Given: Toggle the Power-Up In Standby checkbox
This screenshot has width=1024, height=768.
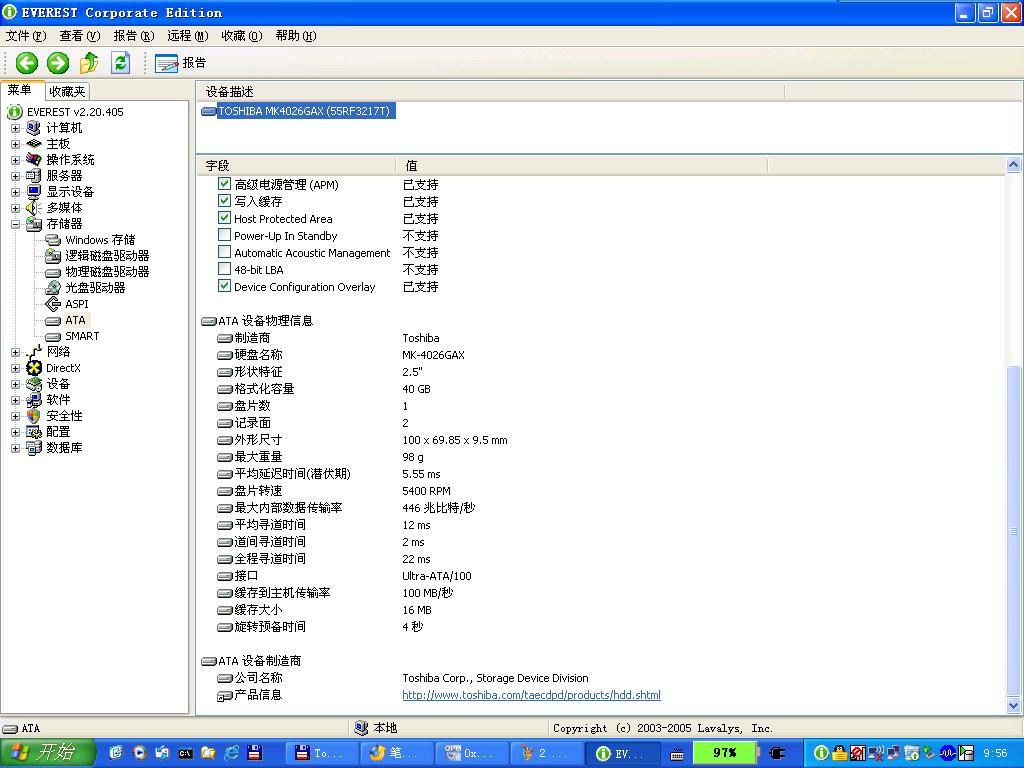Looking at the screenshot, I should (225, 236).
